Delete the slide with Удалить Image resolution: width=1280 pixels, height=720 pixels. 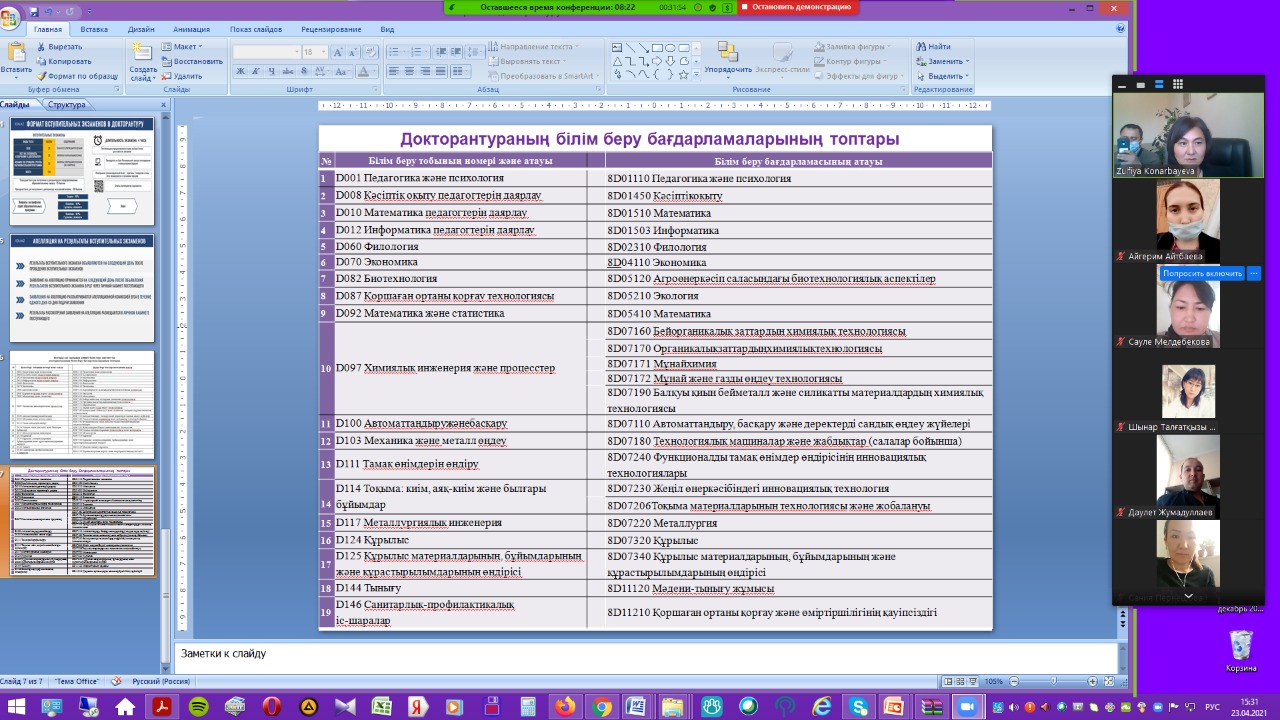pyautogui.click(x=181, y=76)
